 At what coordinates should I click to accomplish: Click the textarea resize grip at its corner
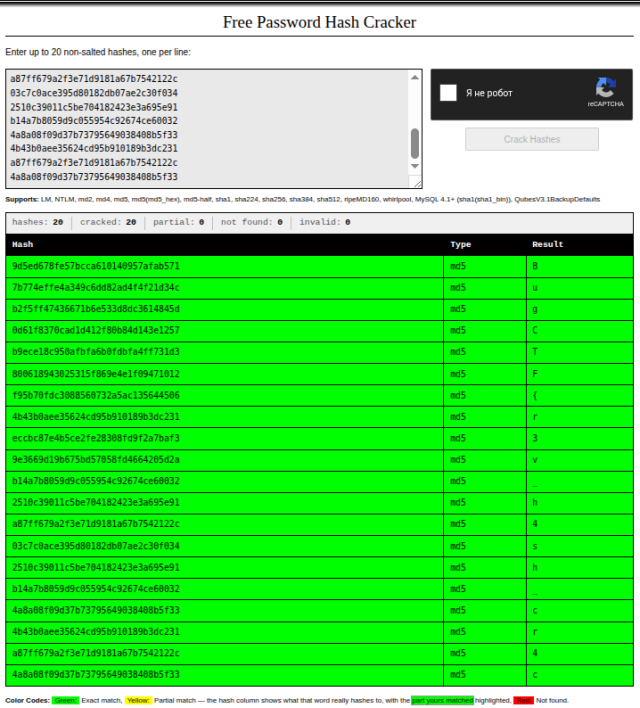(417, 183)
